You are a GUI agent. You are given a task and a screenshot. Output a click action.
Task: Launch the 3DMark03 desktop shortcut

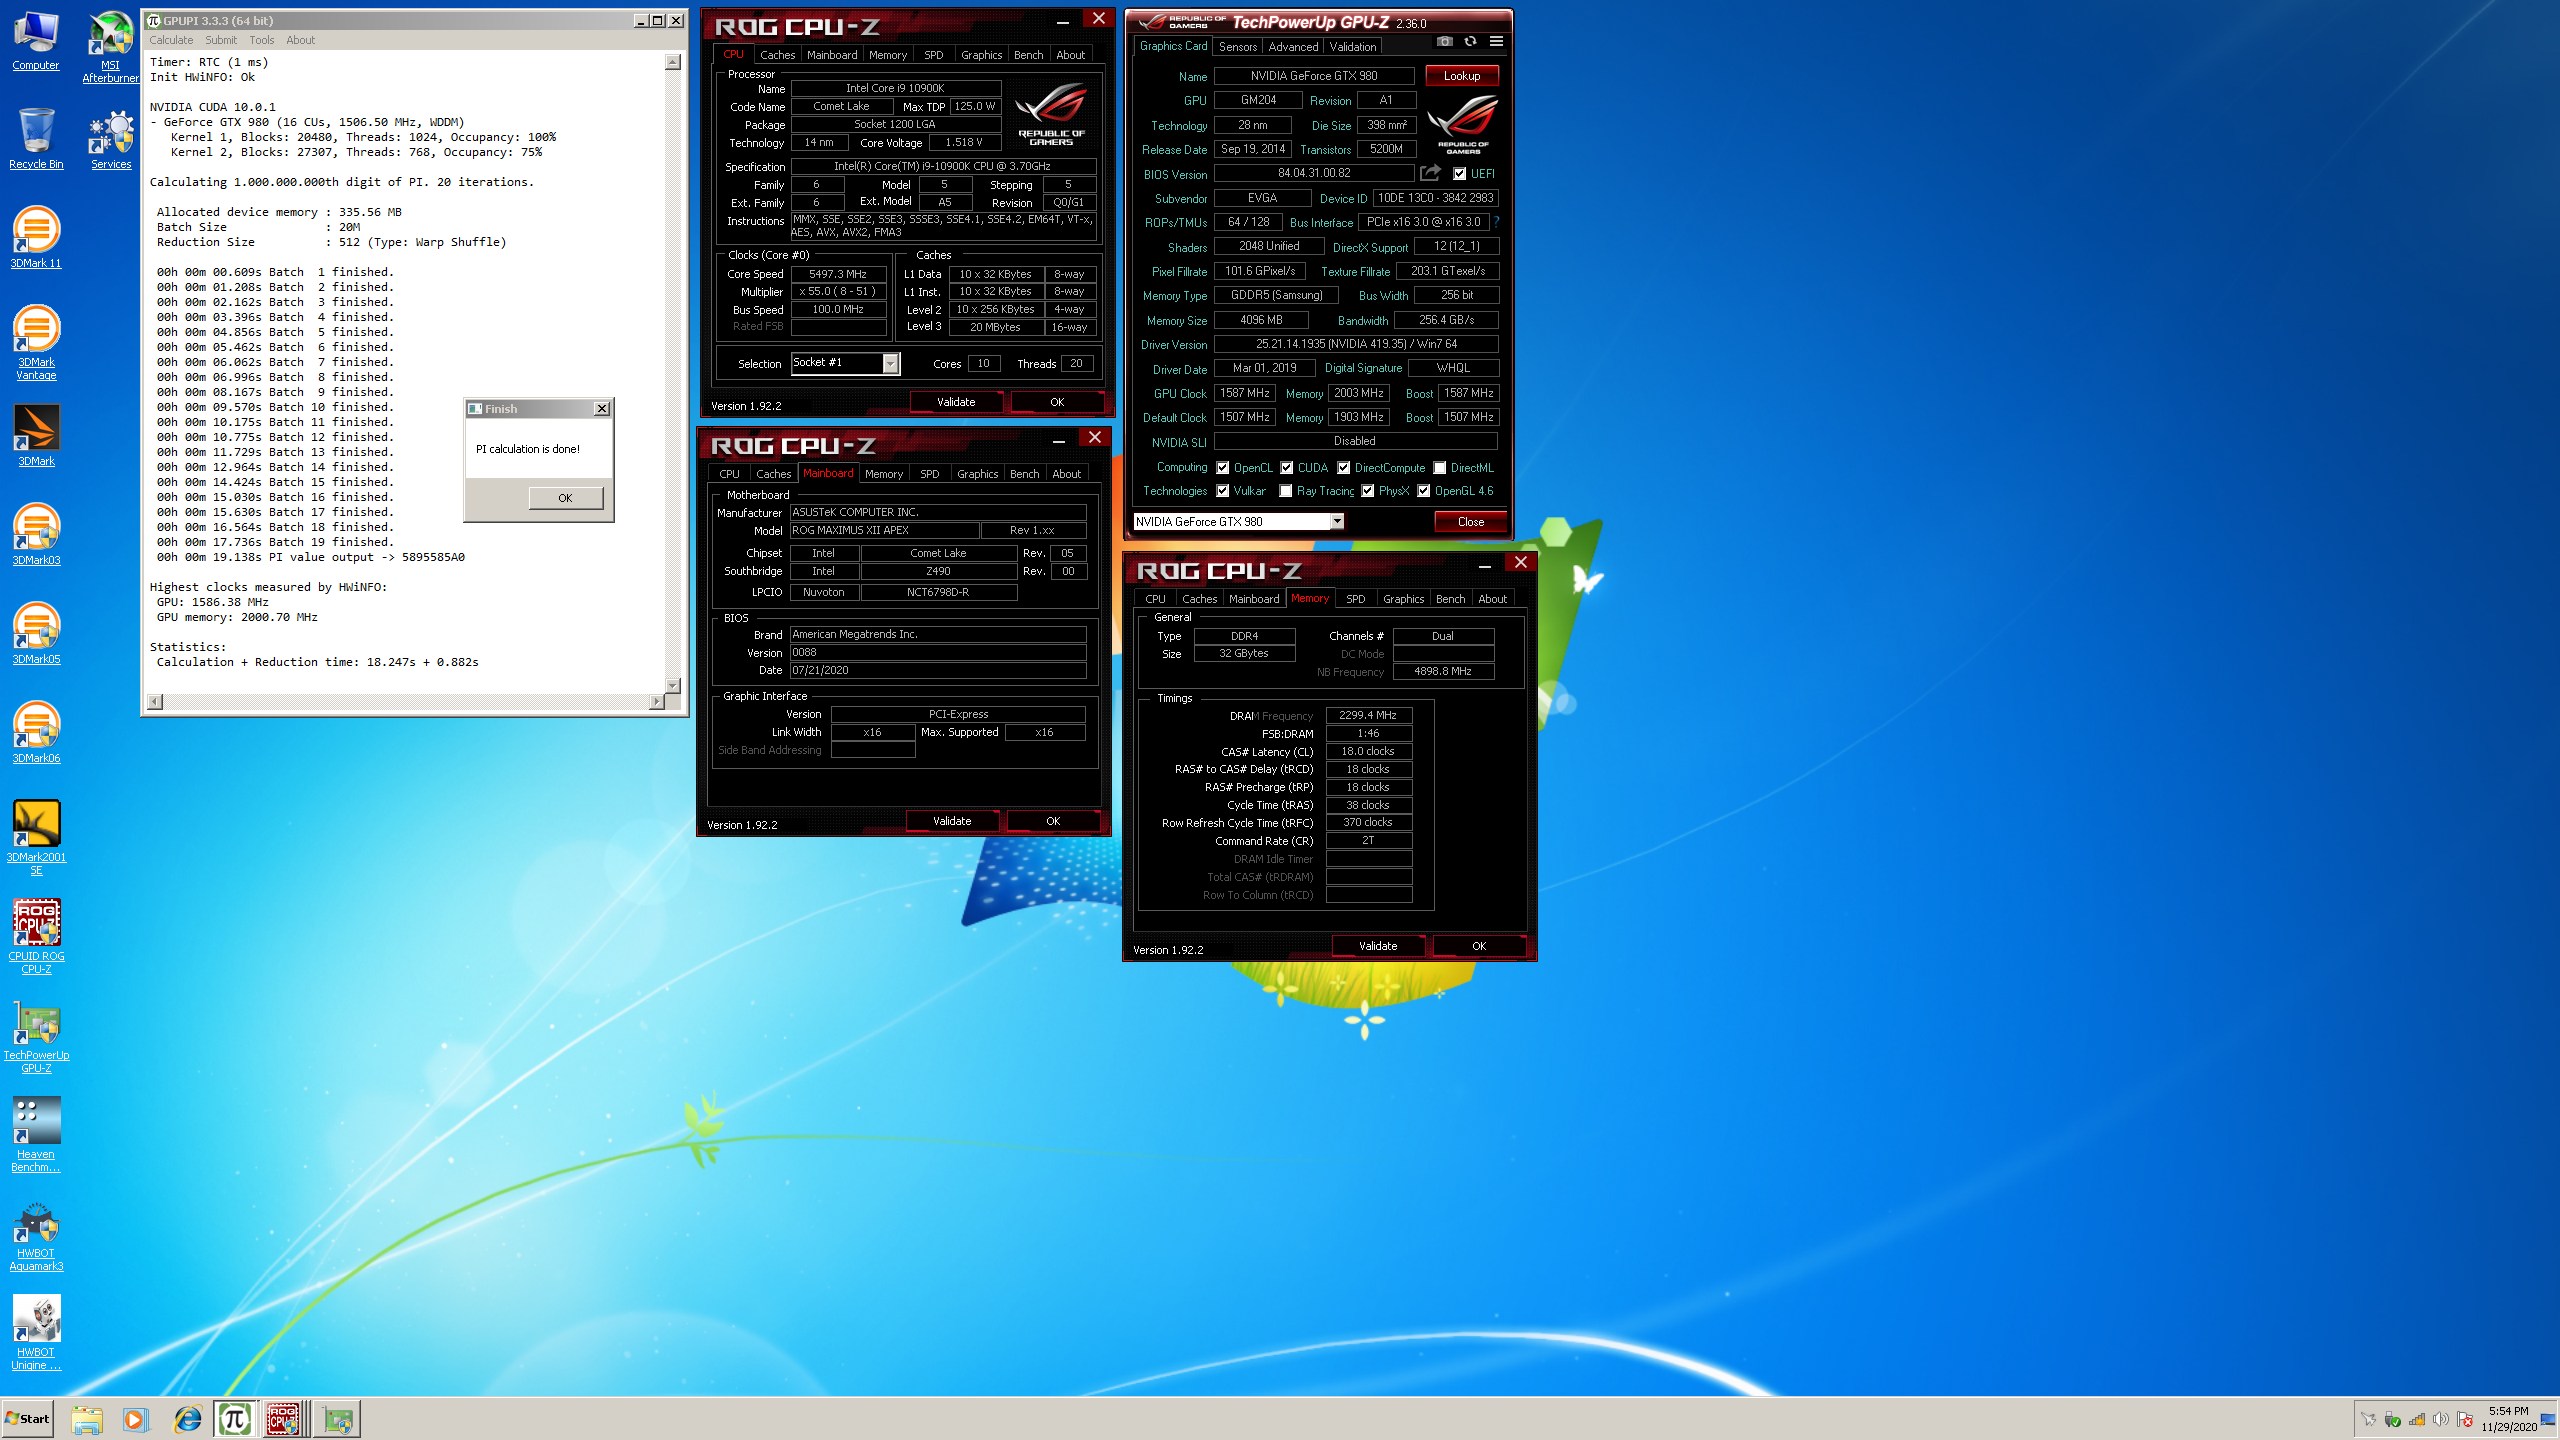[36, 535]
